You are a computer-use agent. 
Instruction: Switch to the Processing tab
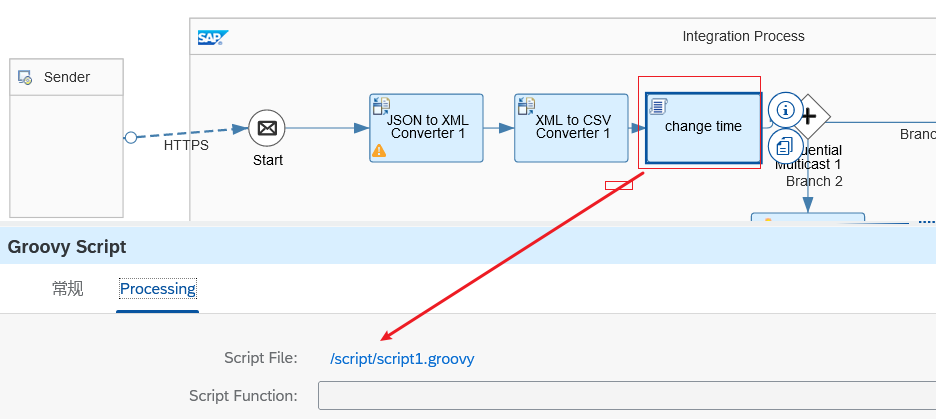157,289
